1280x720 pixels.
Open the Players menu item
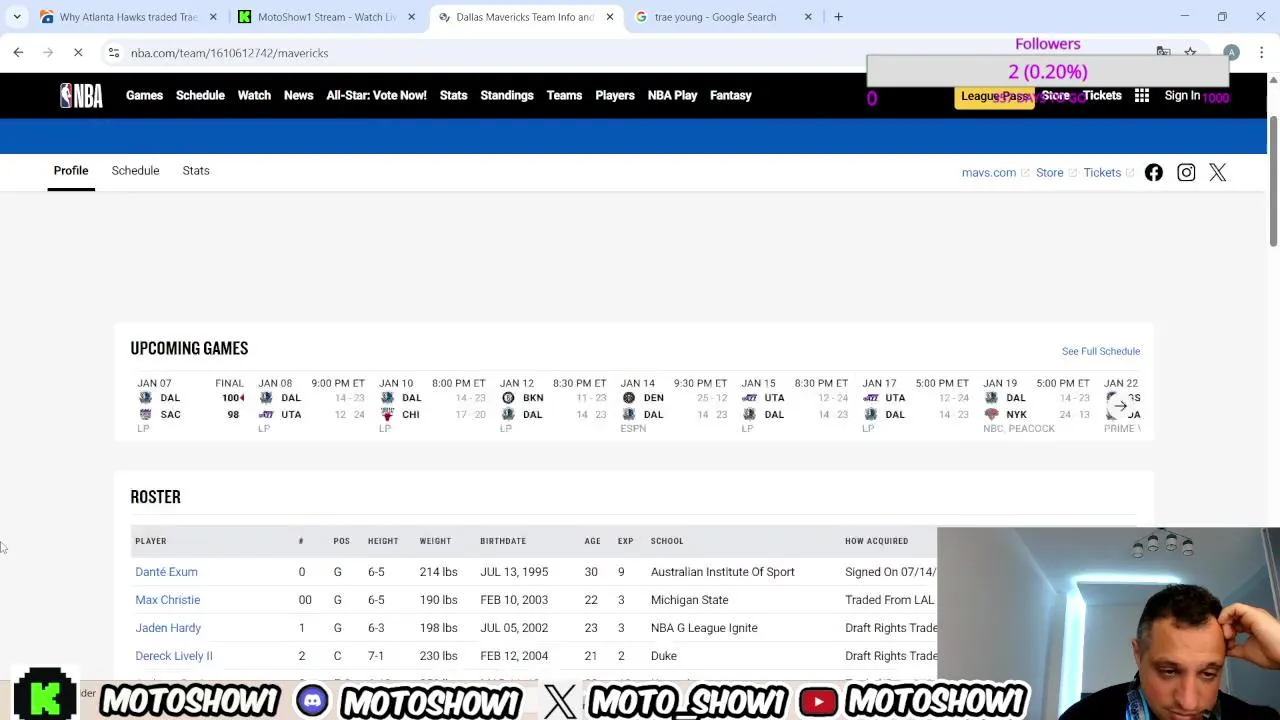[x=615, y=95]
